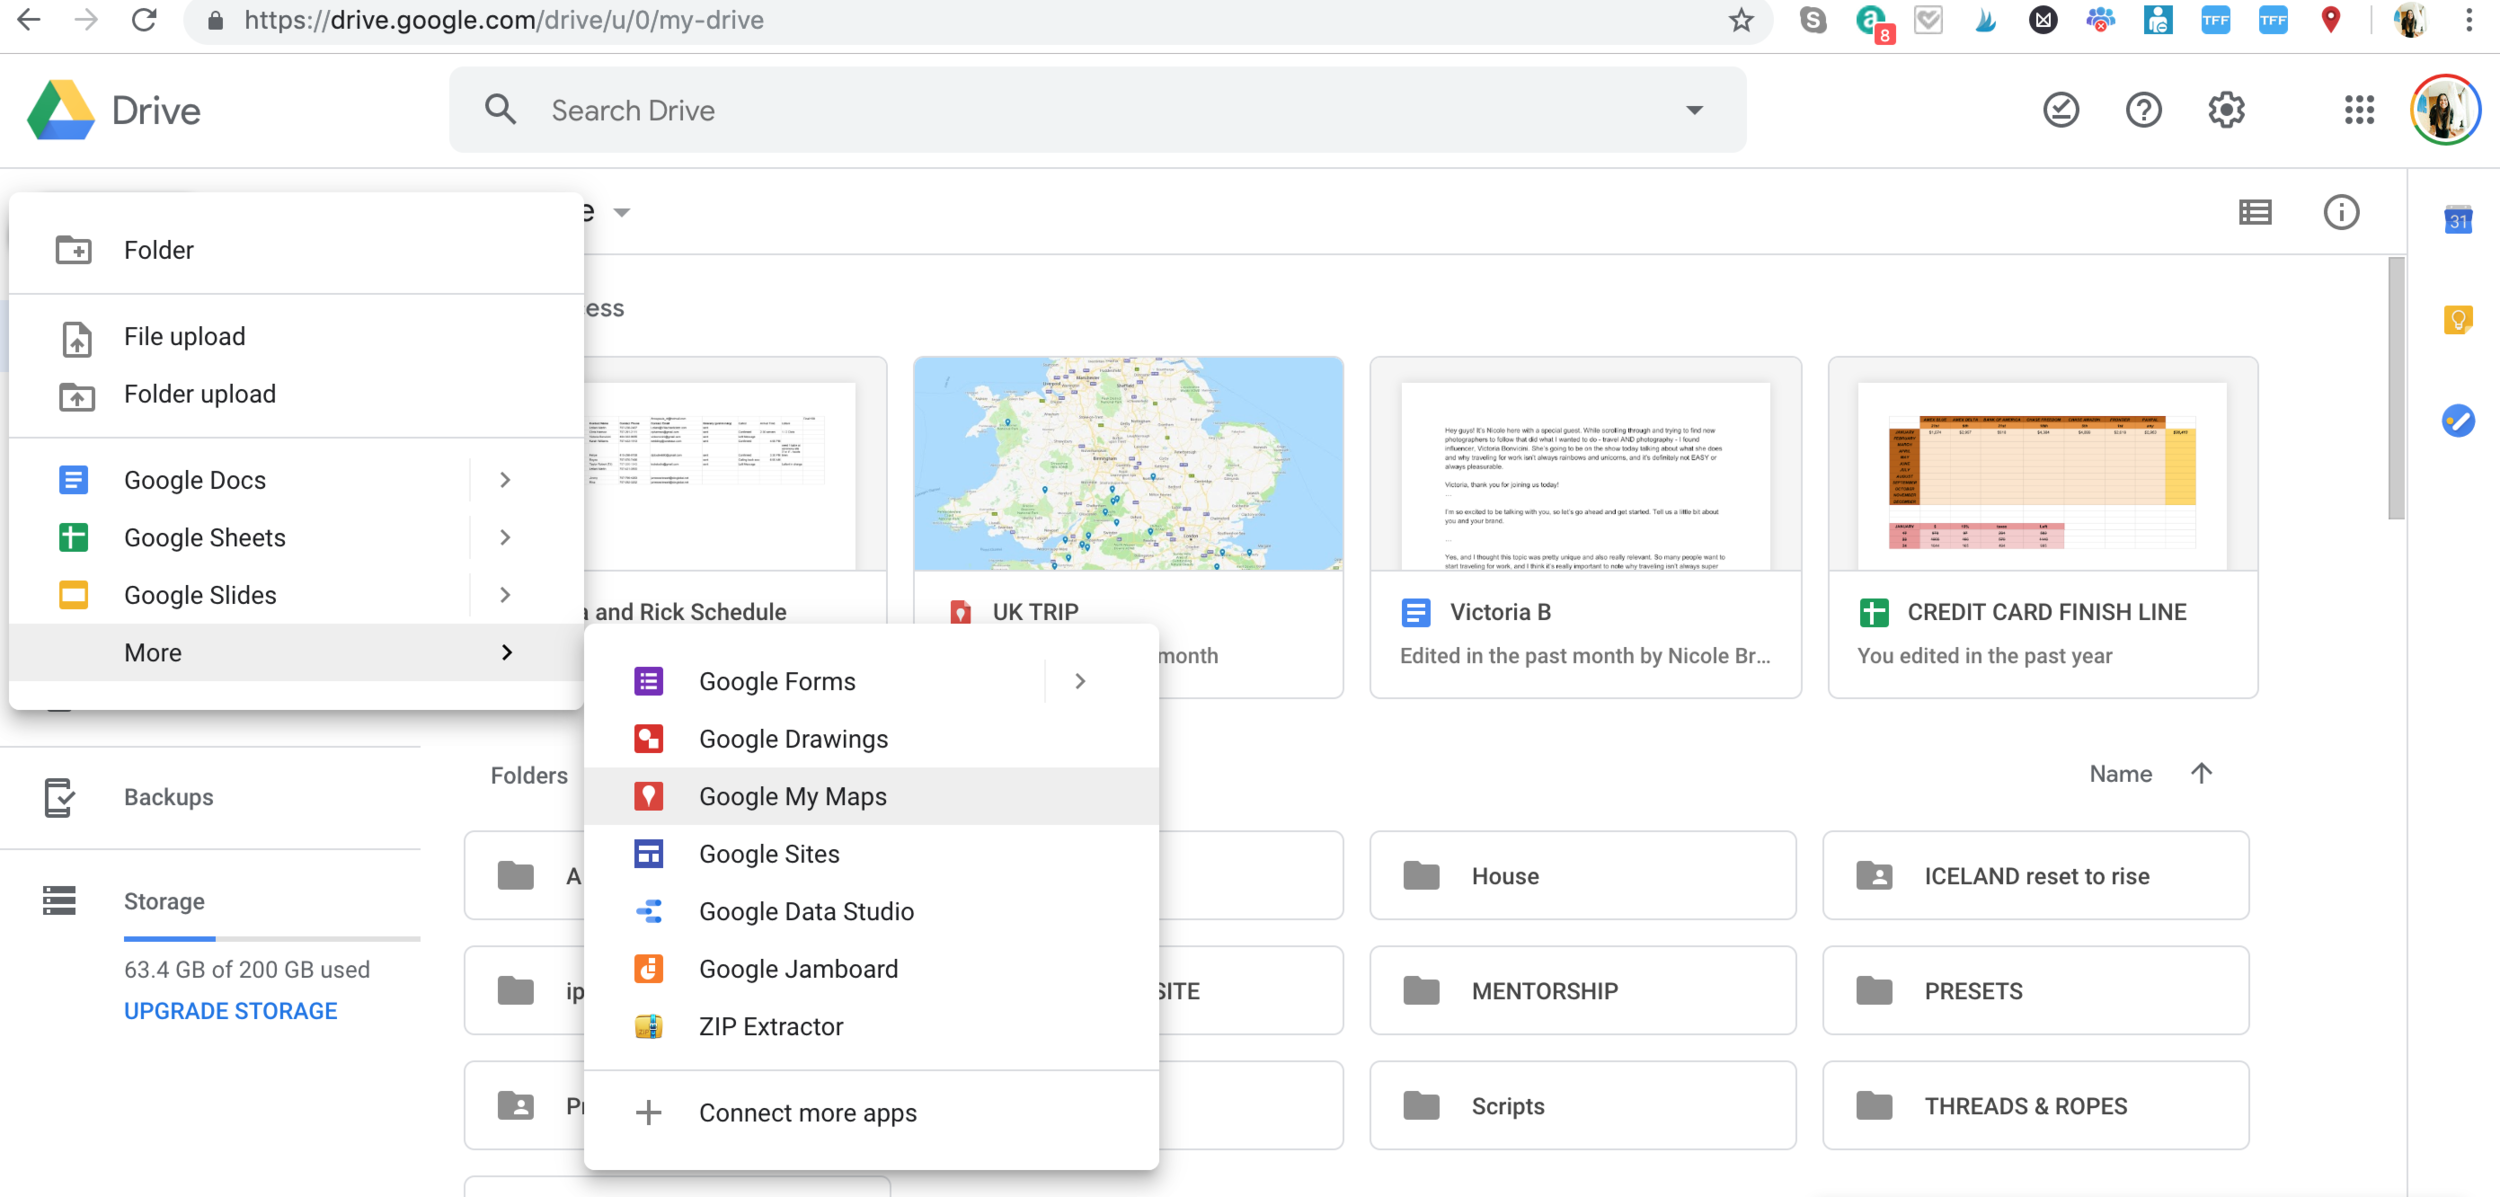Open the House folder
Image resolution: width=2500 pixels, height=1197 pixels.
pos(1583,876)
